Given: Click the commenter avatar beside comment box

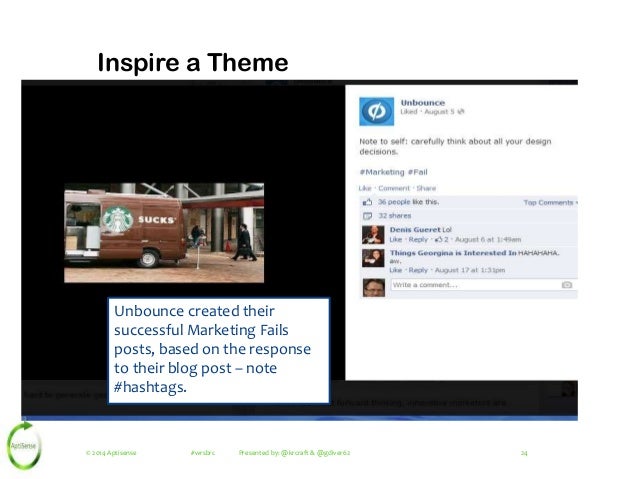Looking at the screenshot, I should click(x=374, y=287).
